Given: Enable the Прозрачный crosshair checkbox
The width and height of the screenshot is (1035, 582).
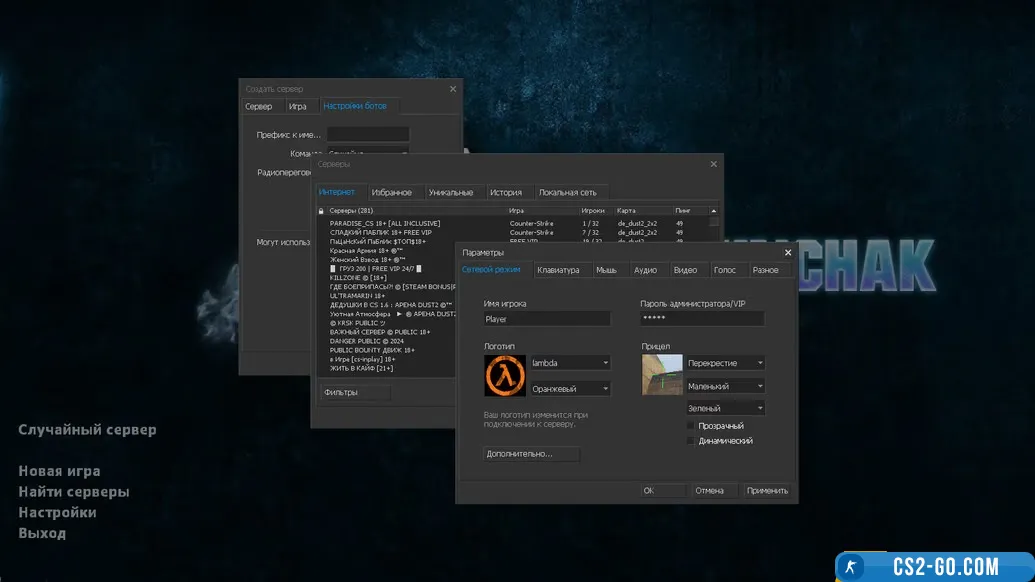Looking at the screenshot, I should click(691, 426).
